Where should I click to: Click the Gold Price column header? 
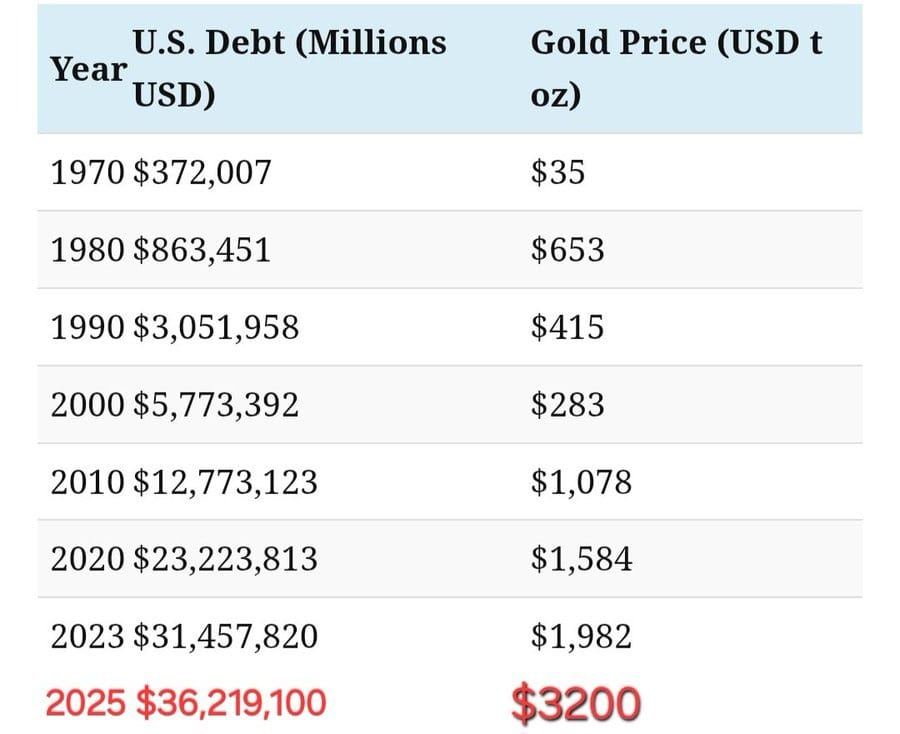(x=676, y=70)
